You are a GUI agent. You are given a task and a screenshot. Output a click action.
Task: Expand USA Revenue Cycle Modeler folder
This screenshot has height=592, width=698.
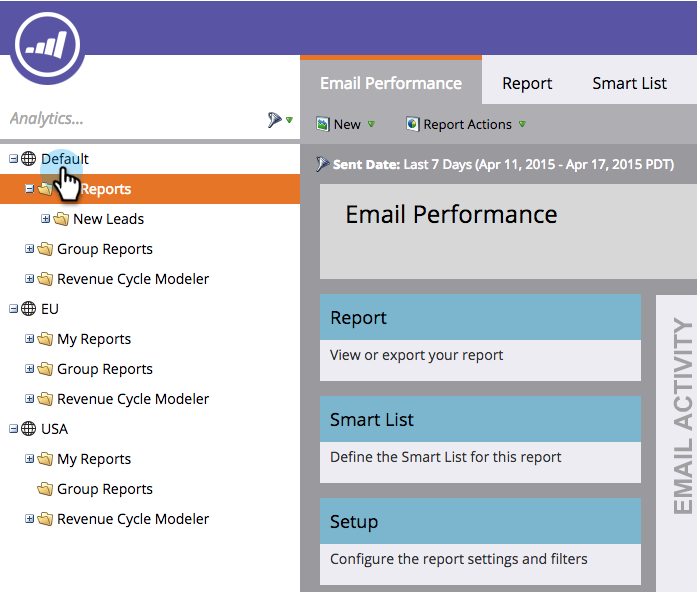(29, 519)
